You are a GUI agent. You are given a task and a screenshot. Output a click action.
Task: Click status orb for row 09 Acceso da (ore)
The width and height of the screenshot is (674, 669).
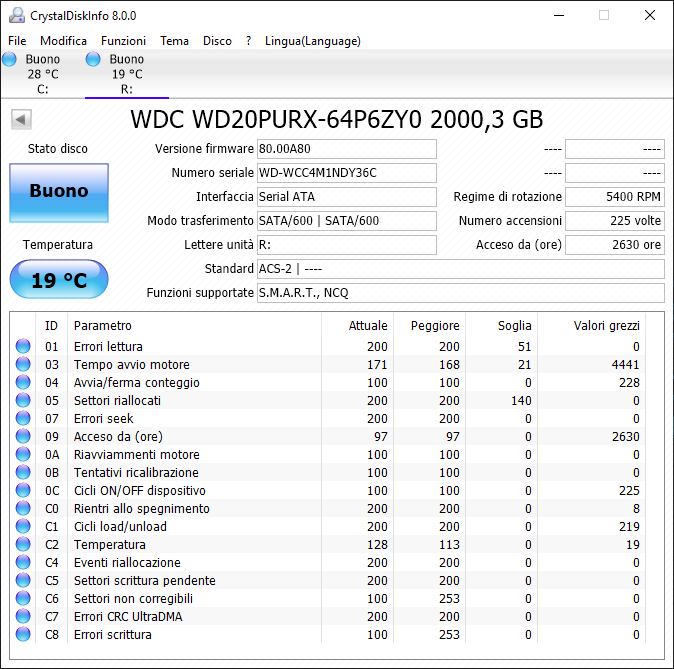tap(23, 436)
